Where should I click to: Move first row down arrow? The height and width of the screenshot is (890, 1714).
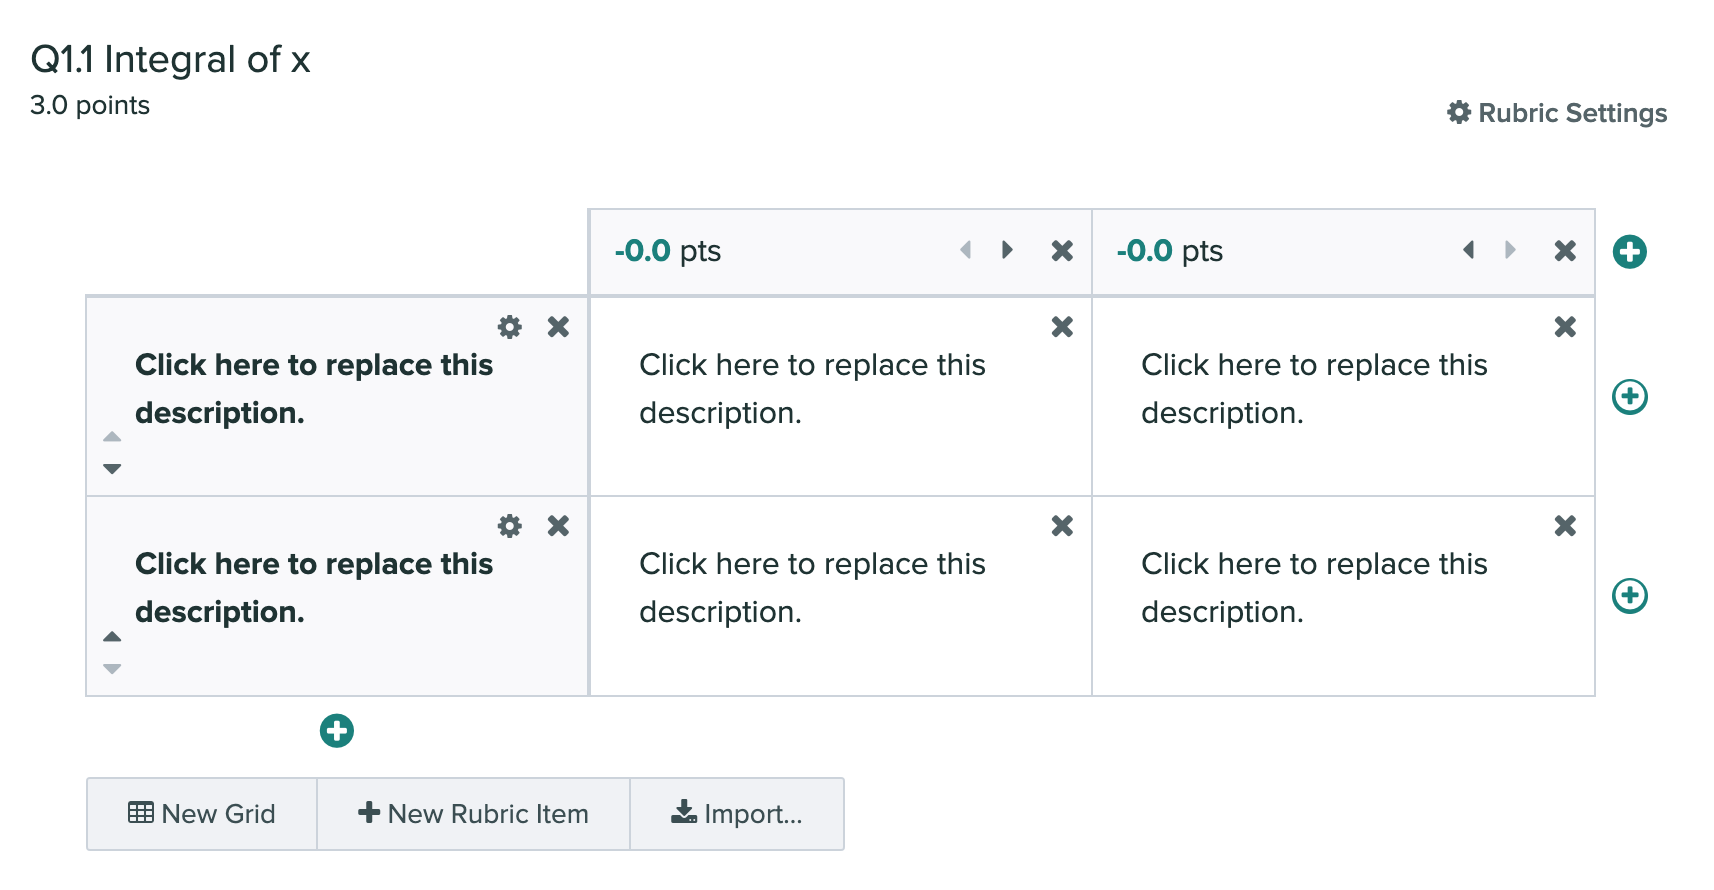(112, 468)
